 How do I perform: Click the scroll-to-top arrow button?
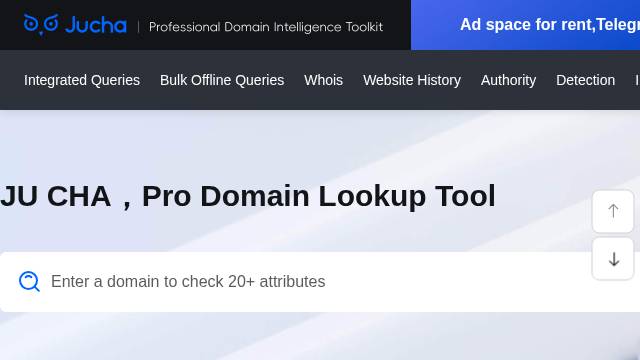point(613,211)
